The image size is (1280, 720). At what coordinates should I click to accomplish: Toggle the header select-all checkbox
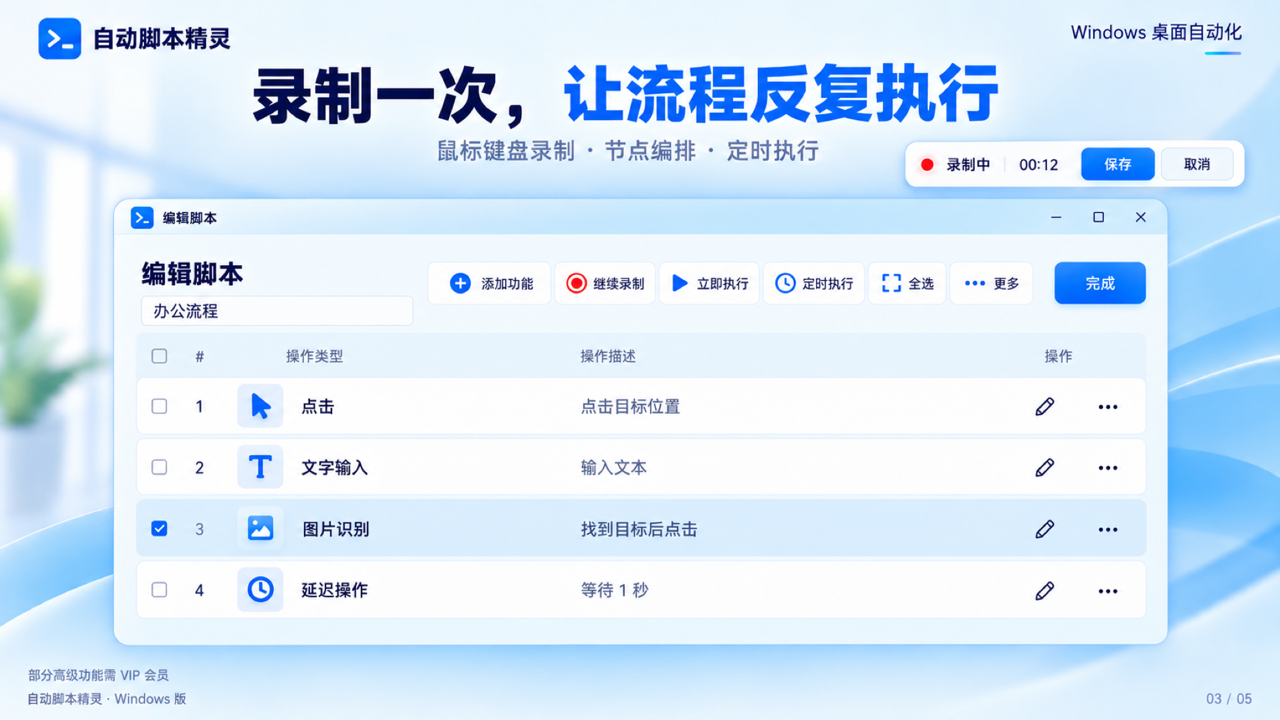click(159, 356)
